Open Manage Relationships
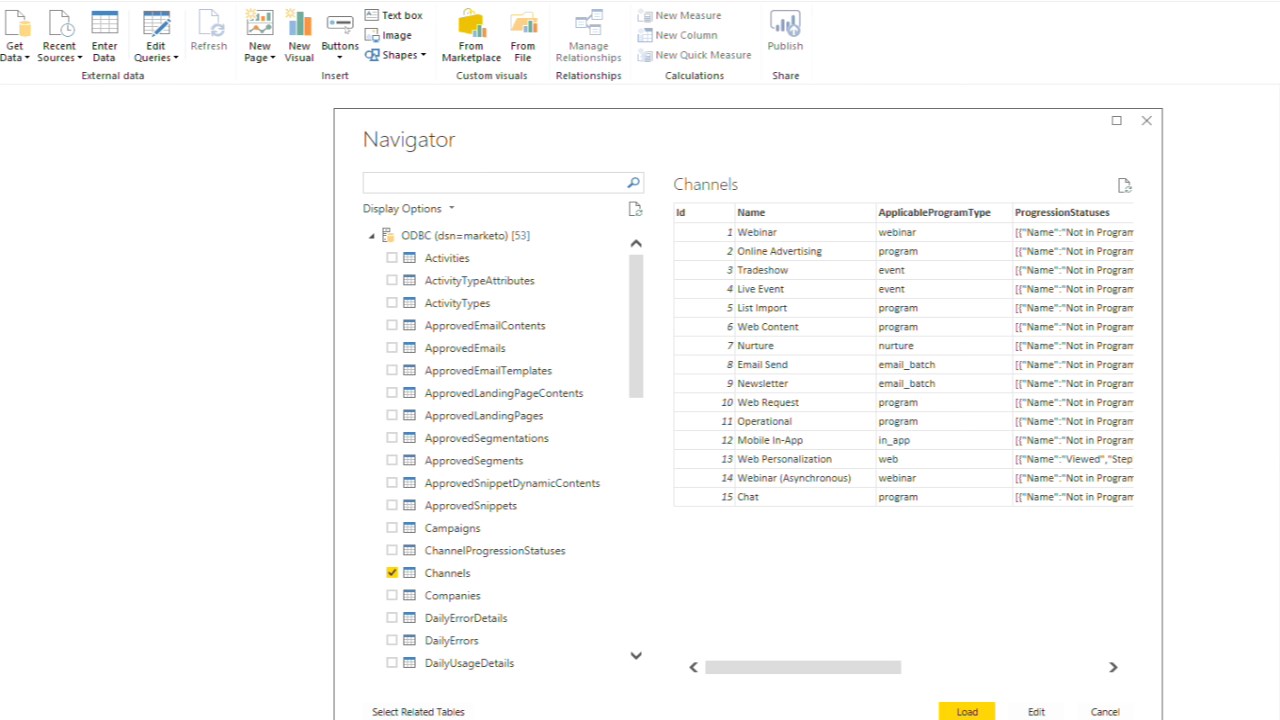 point(588,37)
